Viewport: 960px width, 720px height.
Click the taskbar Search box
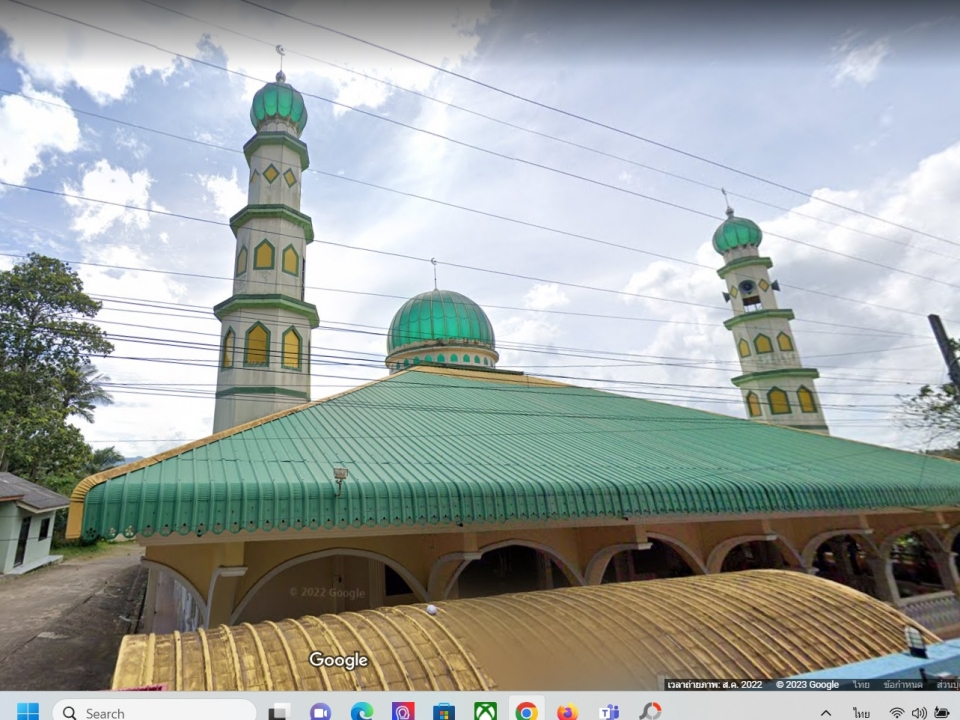click(155, 712)
